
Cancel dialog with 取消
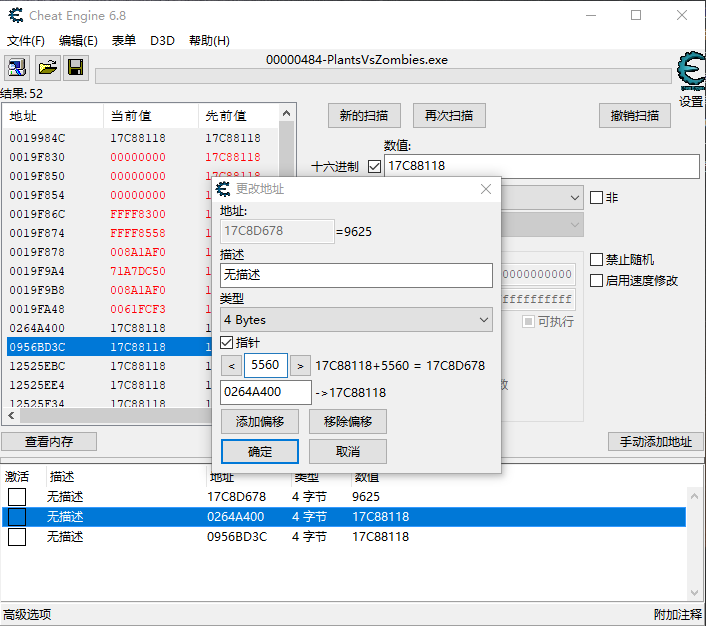tap(348, 451)
